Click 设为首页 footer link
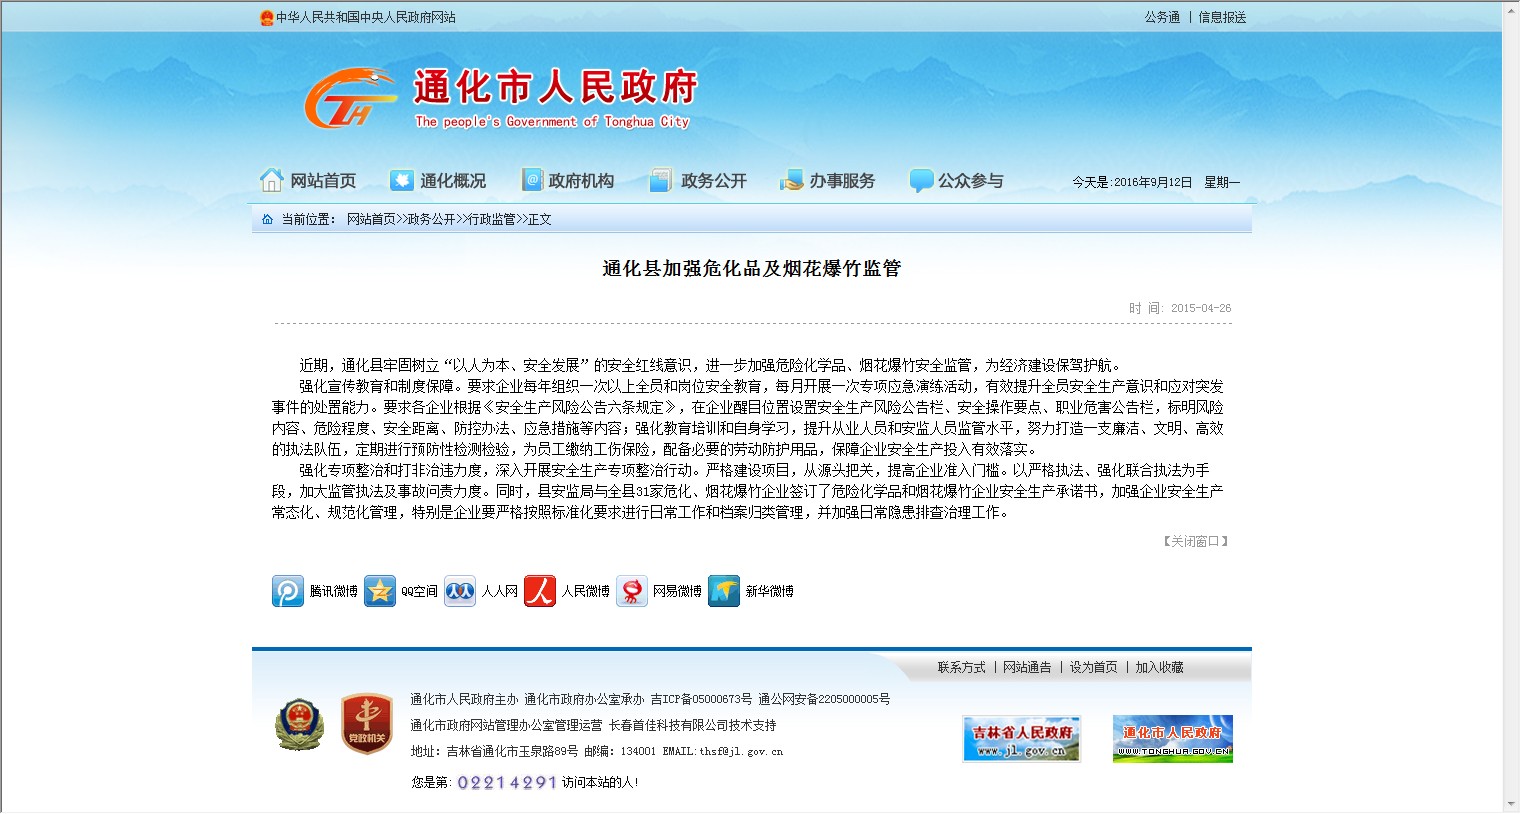Viewport: 1521px width, 814px height. (x=1093, y=667)
